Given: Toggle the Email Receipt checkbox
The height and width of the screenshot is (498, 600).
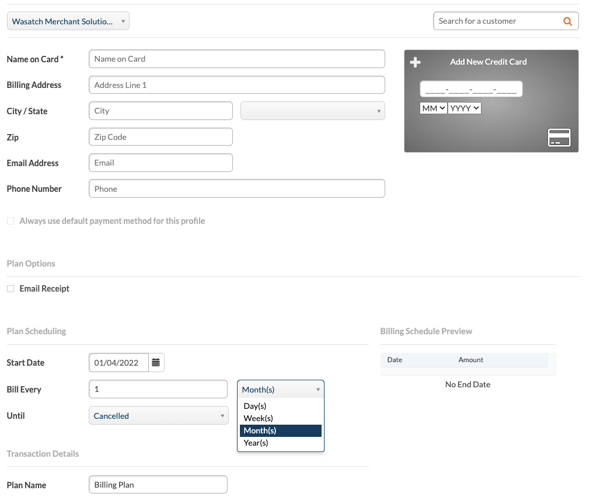Looking at the screenshot, I should 11,289.
